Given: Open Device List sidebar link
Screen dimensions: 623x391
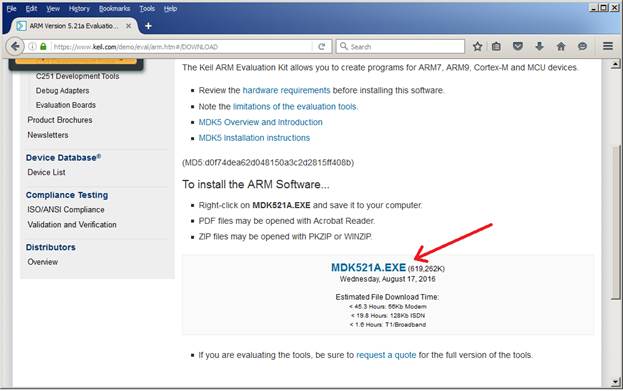Looking at the screenshot, I should [x=46, y=172].
